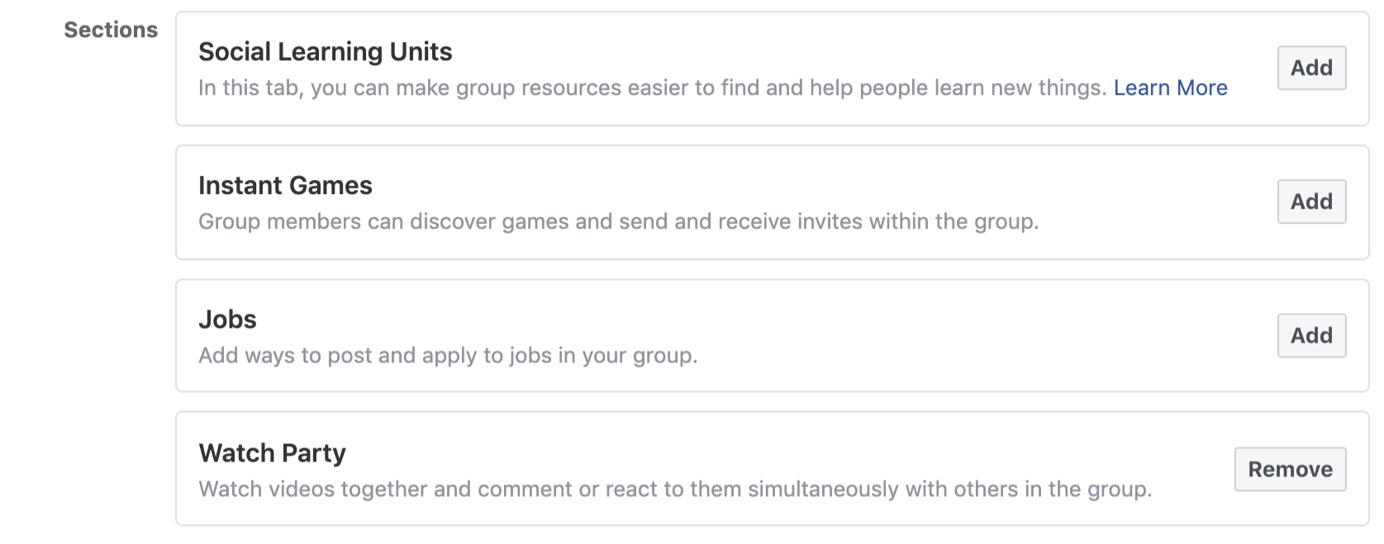This screenshot has width=1384, height=544.
Task: Click the 'Add ways to post' description
Action: click(447, 356)
